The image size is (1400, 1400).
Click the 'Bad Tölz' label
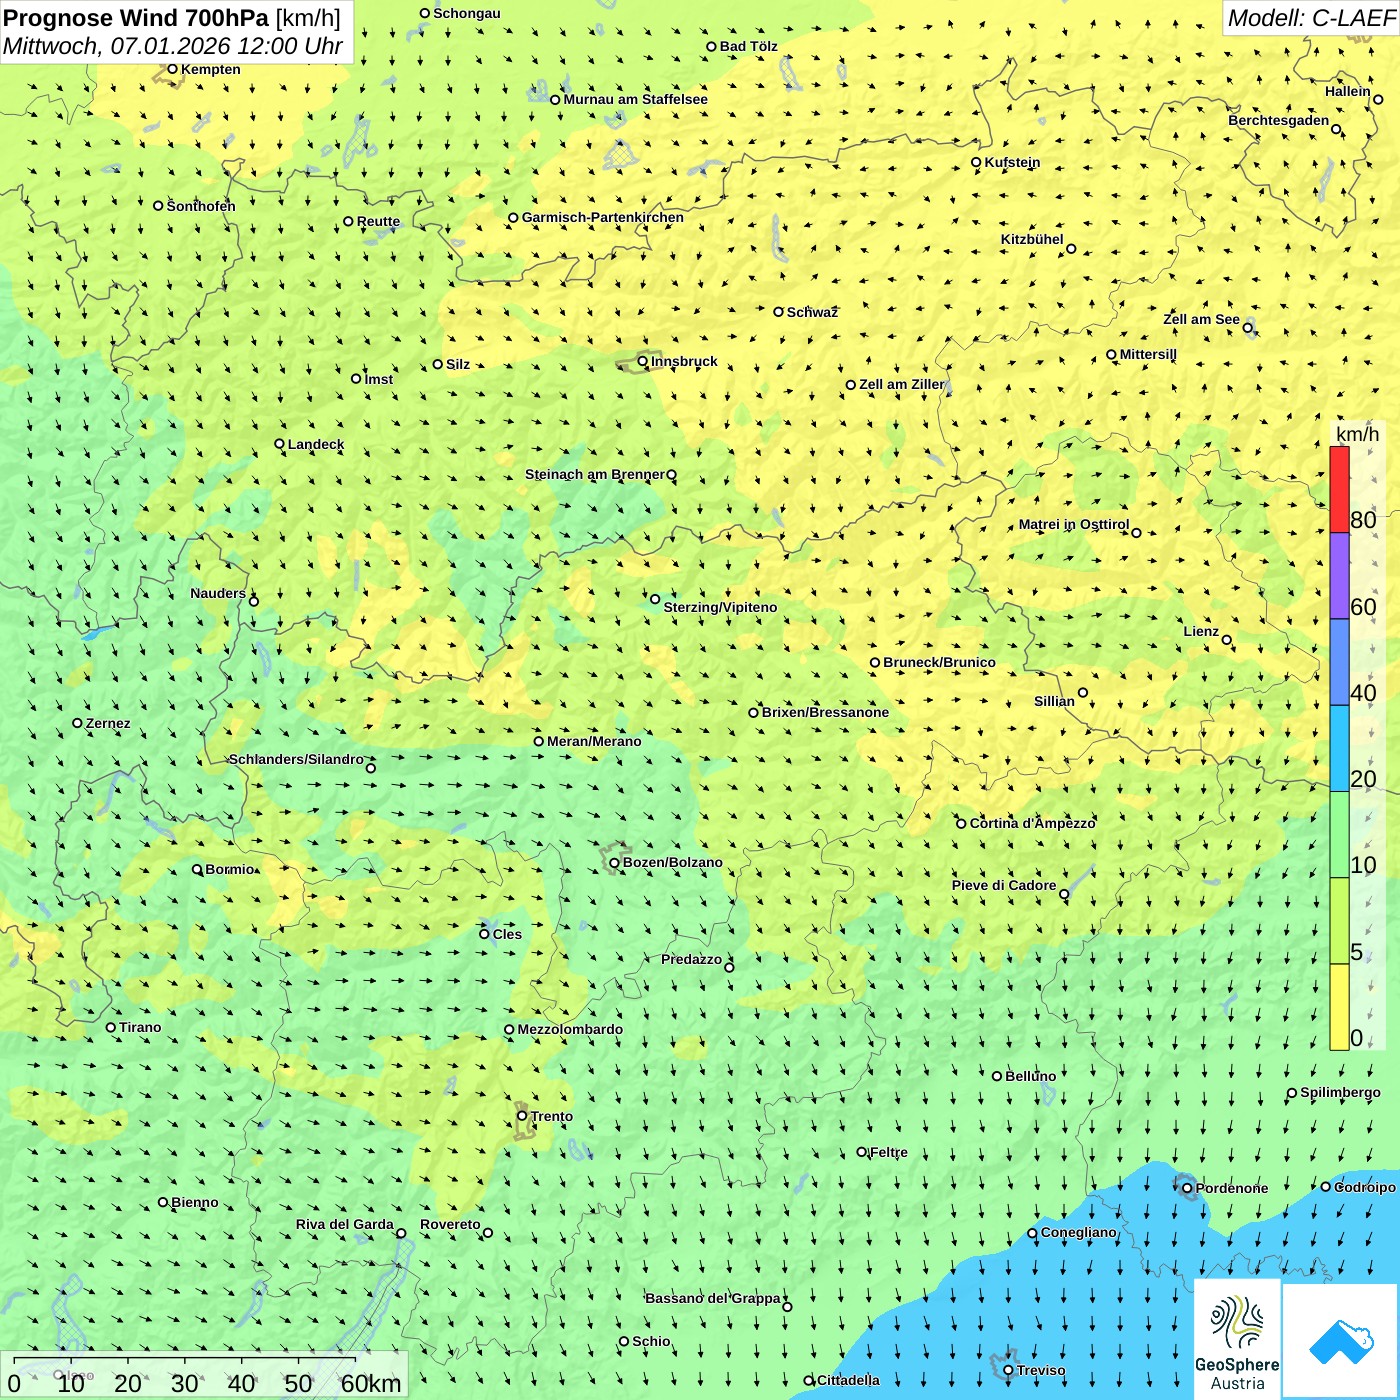[x=748, y=46]
